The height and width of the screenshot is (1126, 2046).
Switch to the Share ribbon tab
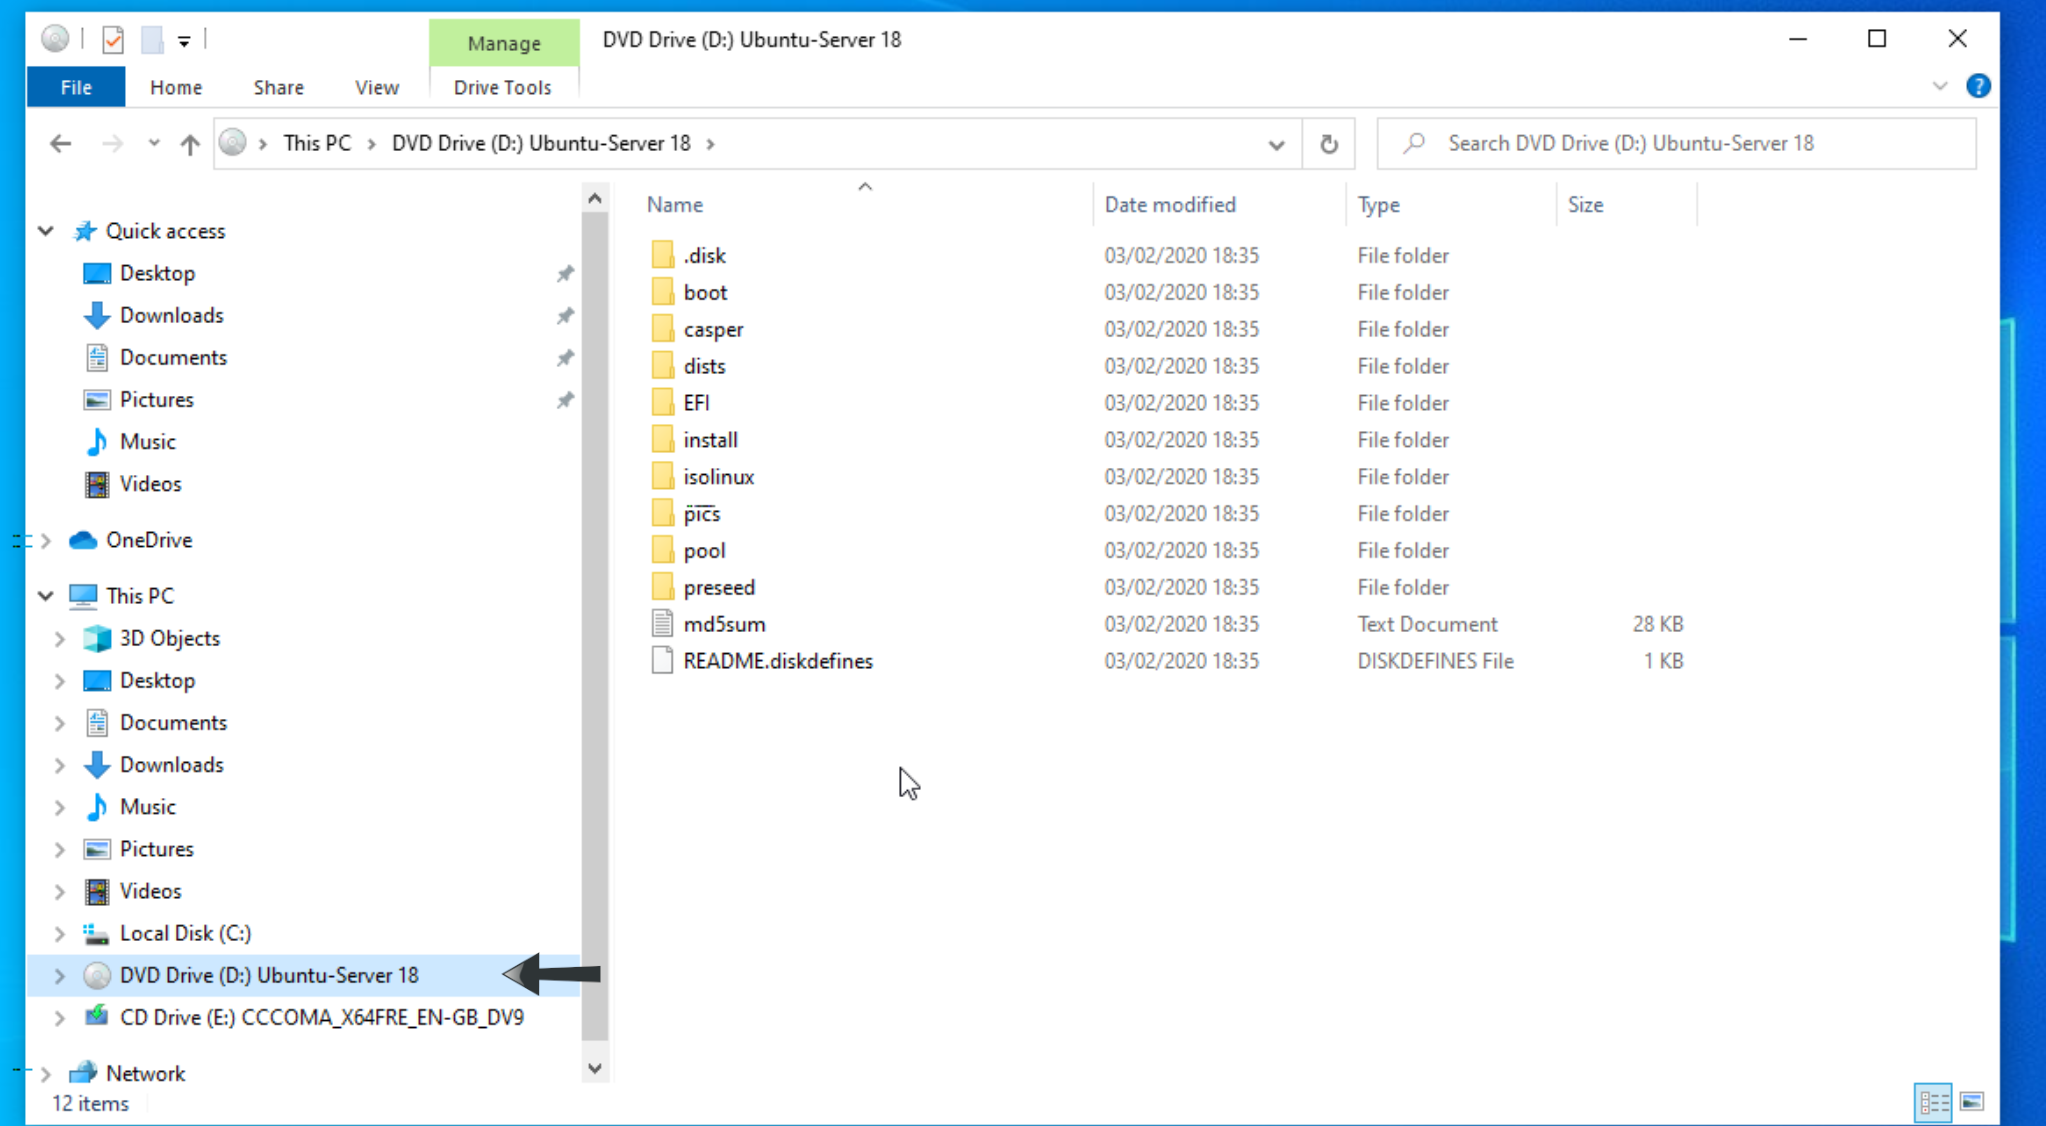click(x=278, y=87)
